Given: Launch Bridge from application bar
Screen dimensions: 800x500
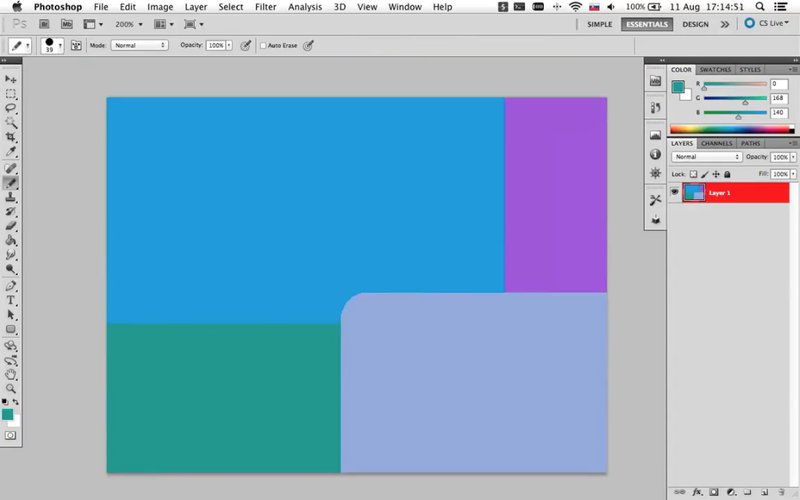Looking at the screenshot, I should tap(44, 24).
